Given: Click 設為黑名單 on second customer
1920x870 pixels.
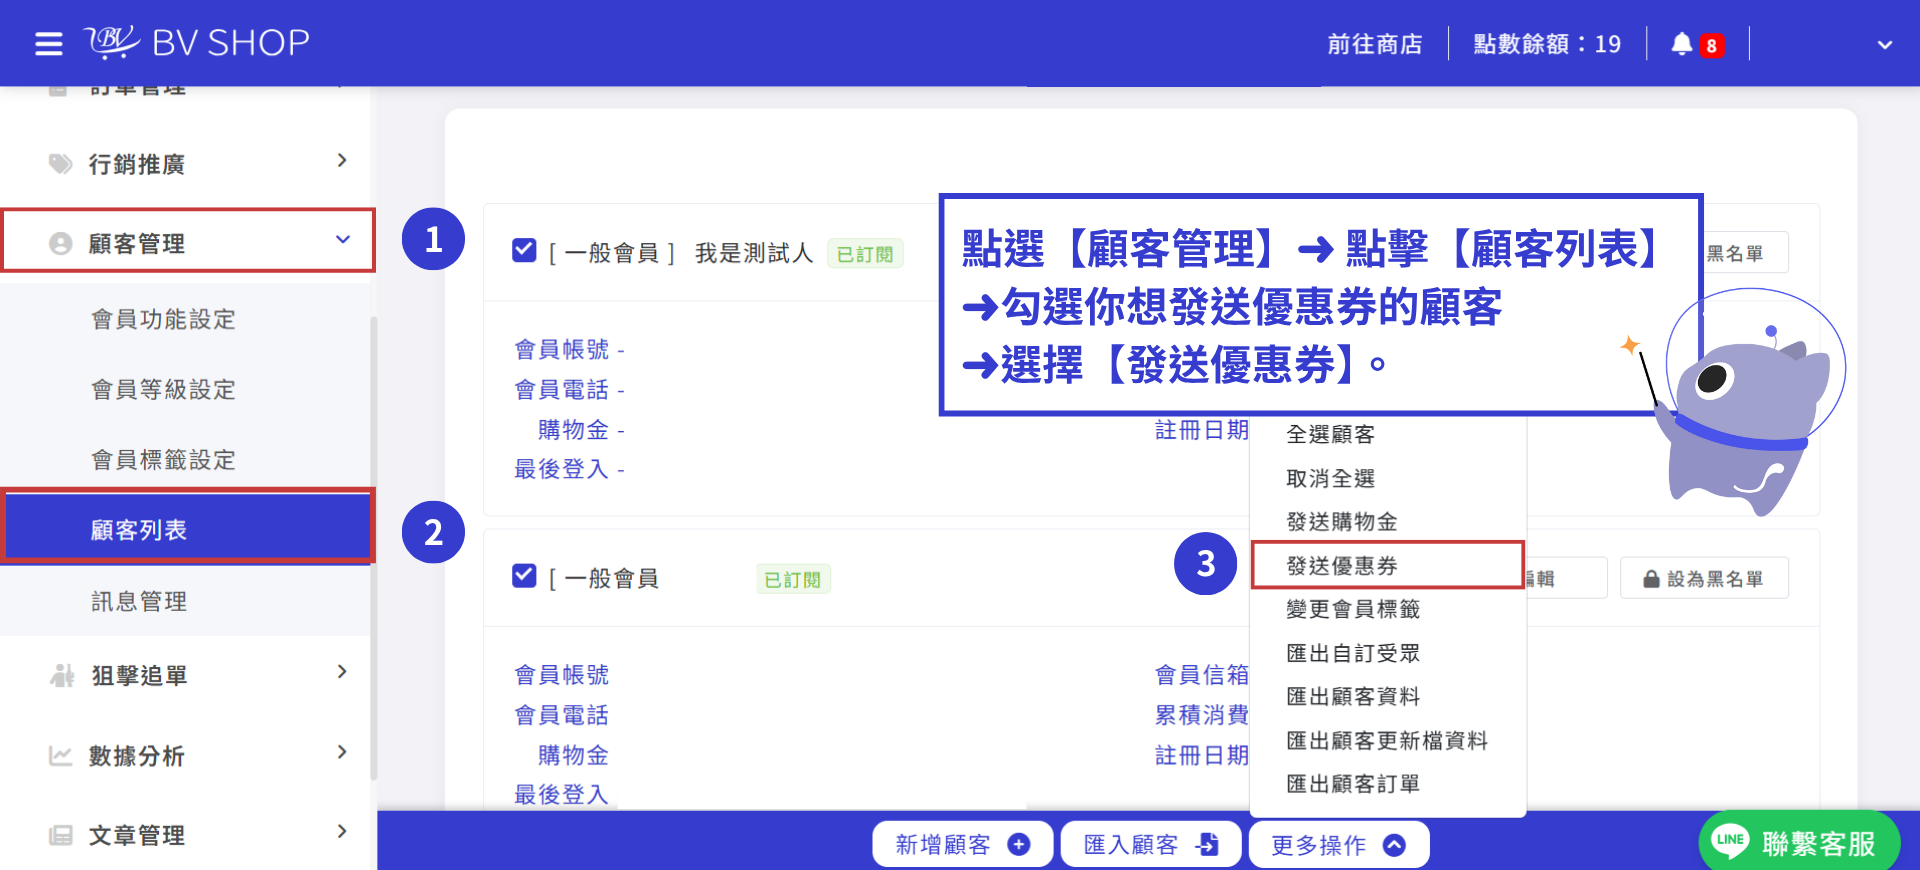Looking at the screenshot, I should coord(1704,579).
